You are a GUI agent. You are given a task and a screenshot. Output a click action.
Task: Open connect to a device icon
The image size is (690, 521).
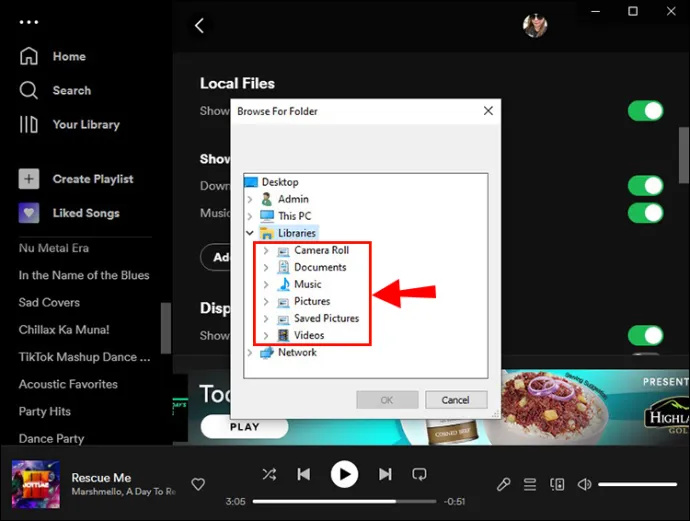click(x=557, y=484)
